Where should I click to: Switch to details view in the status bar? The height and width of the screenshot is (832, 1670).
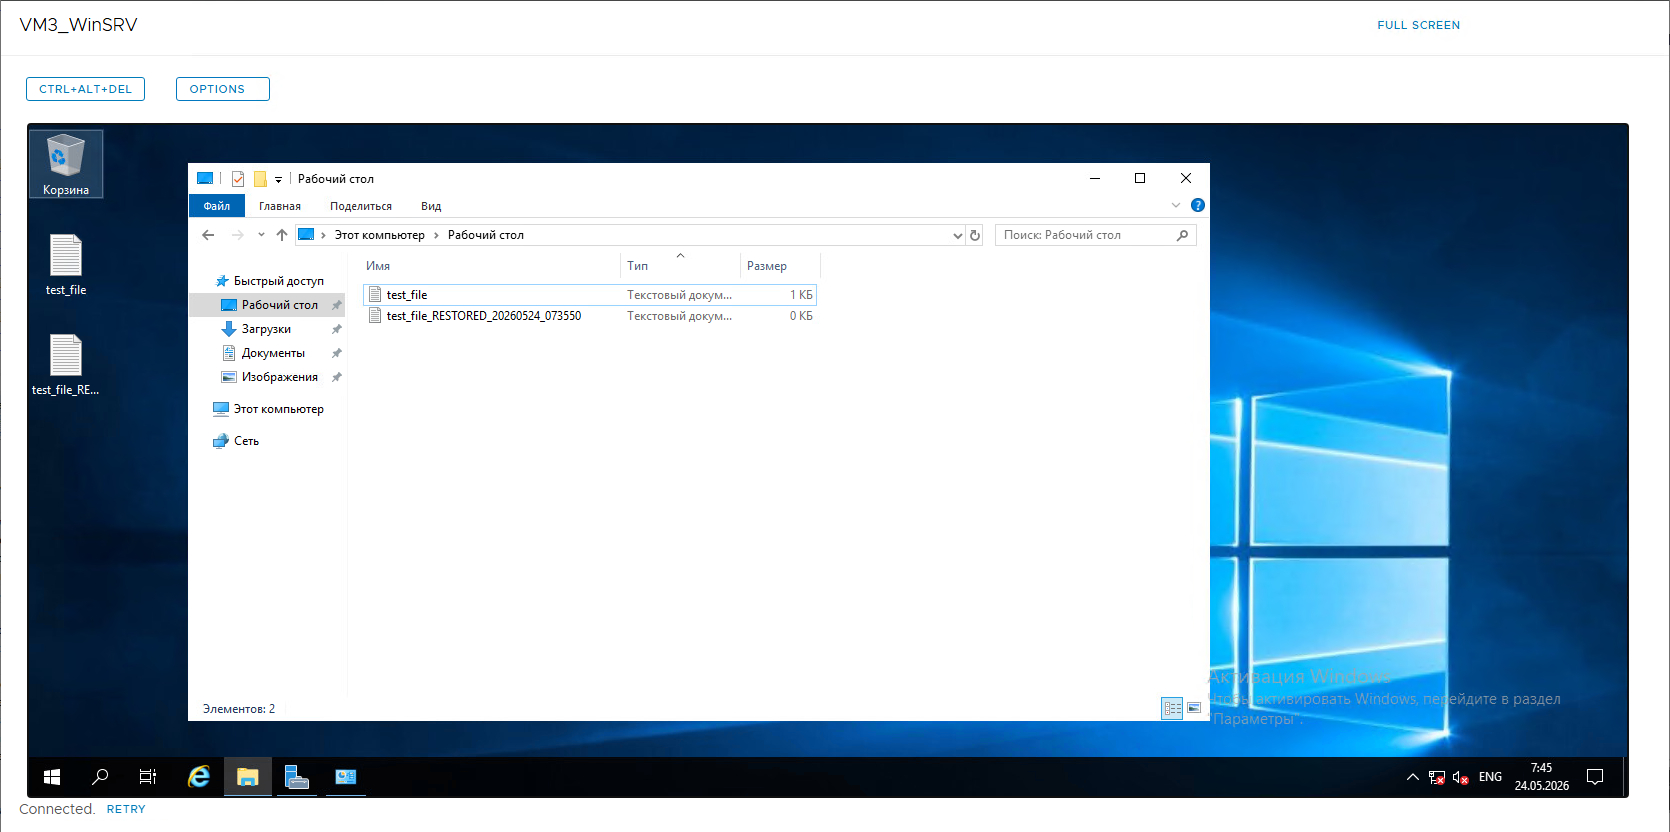pos(1172,708)
